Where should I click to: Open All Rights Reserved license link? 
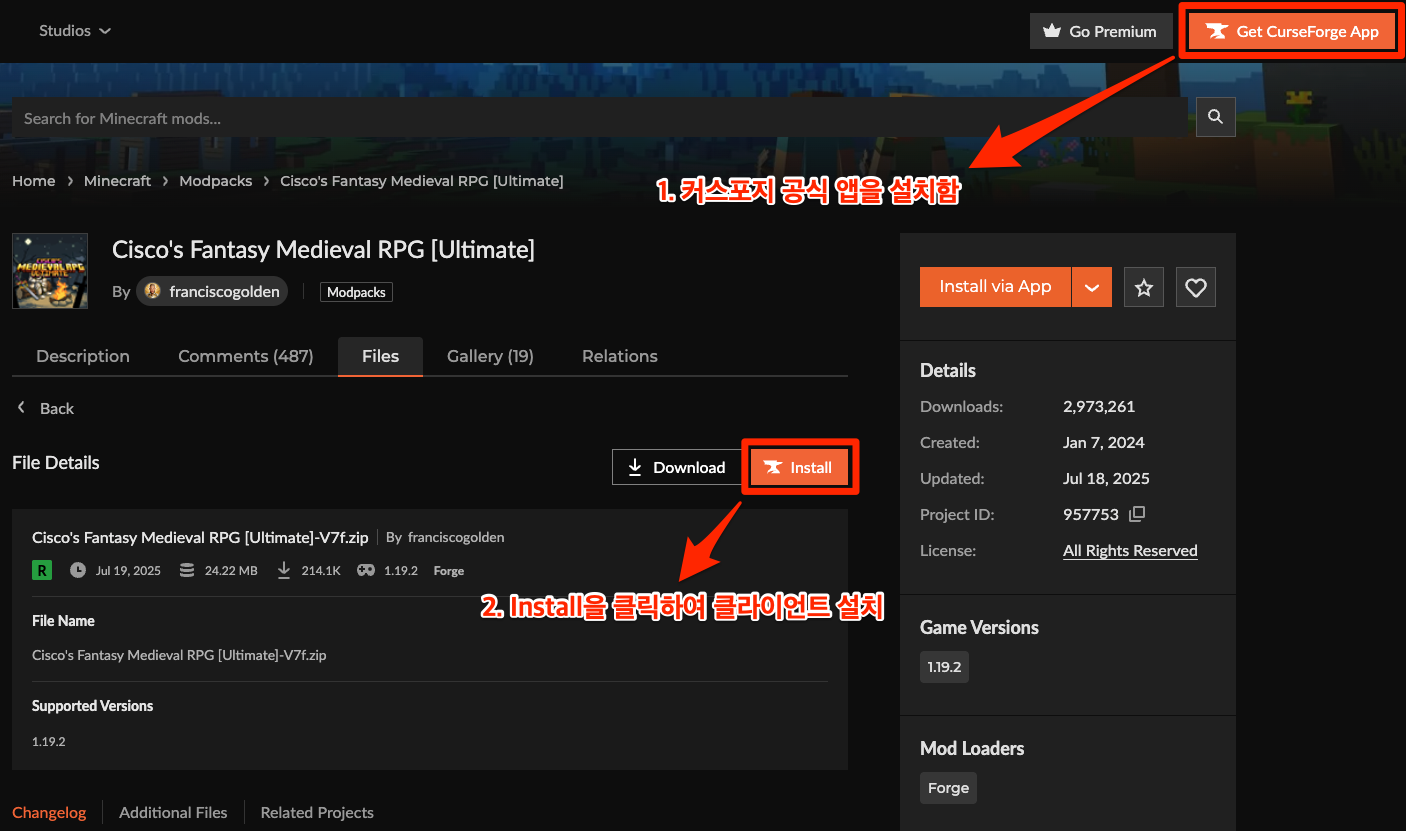click(1130, 550)
